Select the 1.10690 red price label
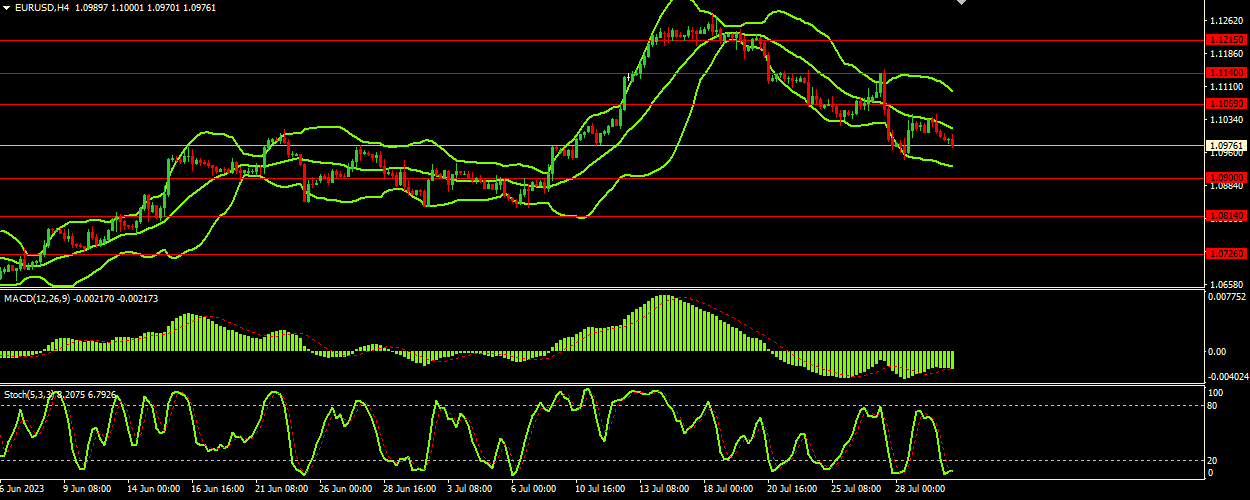 click(1226, 104)
